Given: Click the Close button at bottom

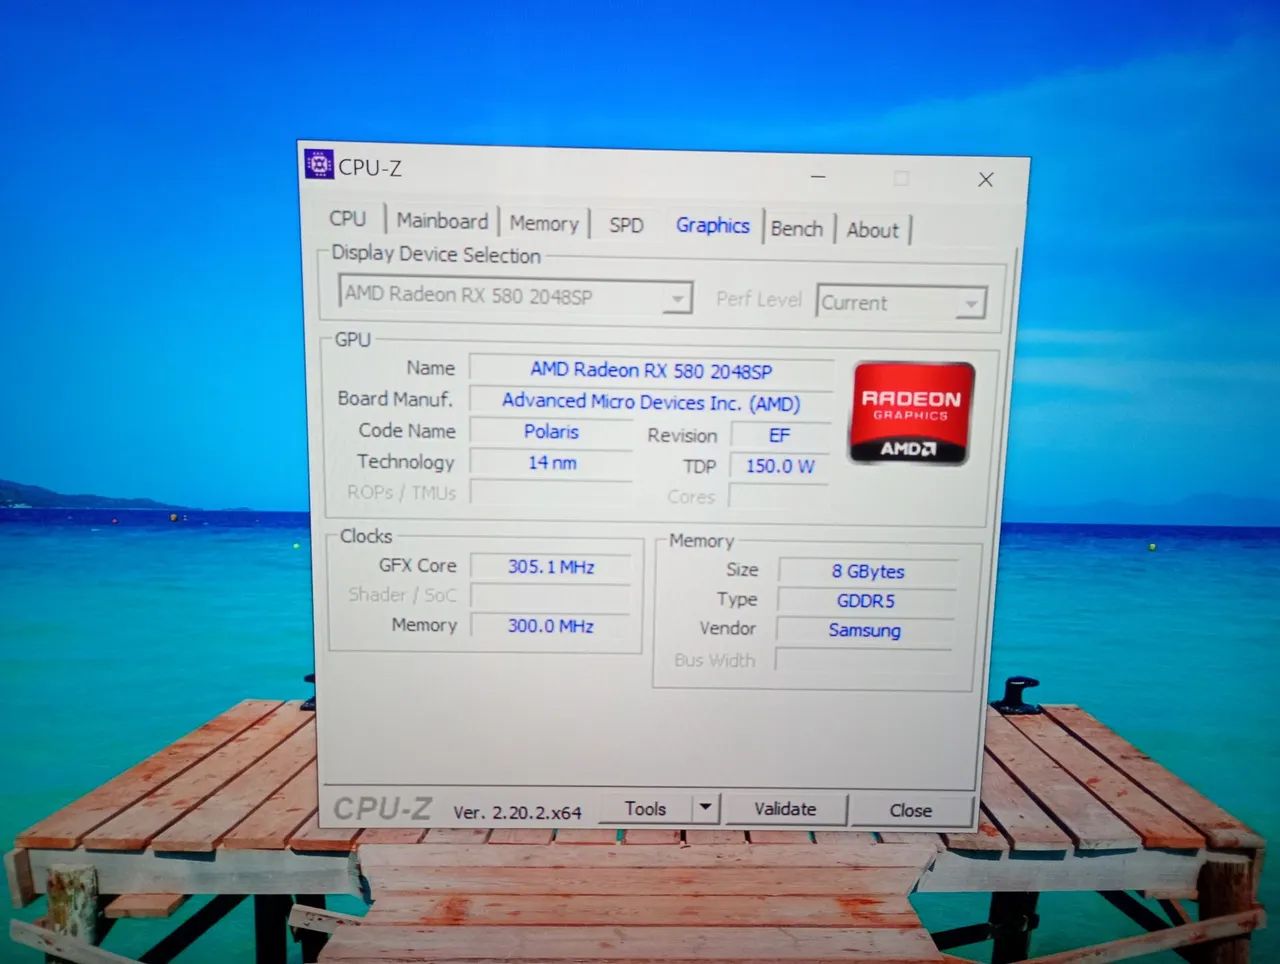Looking at the screenshot, I should coord(911,810).
